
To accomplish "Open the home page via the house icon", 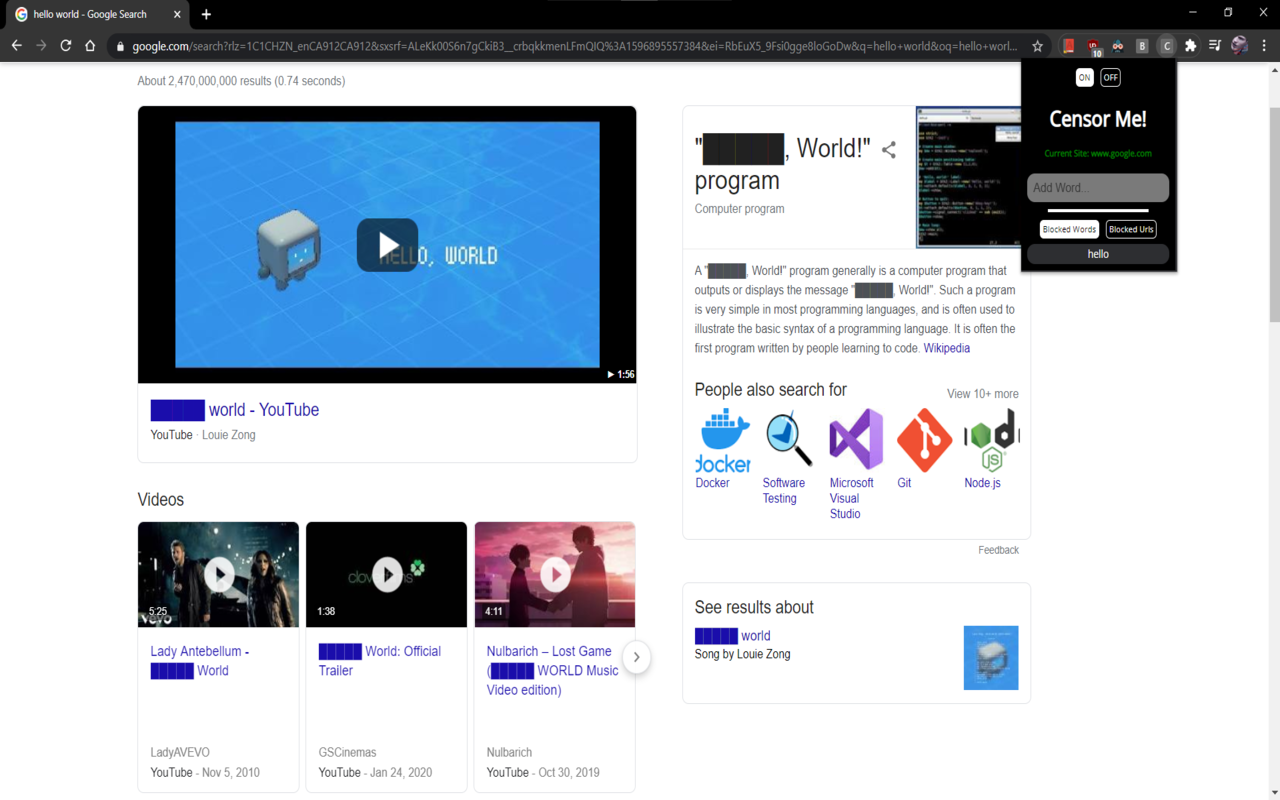I will tap(90, 46).
